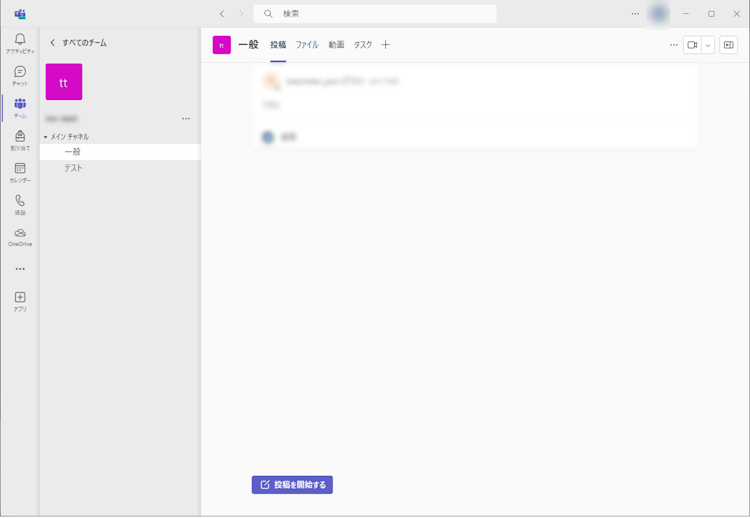Image resolution: width=750 pixels, height=518 pixels.
Task: Show more sidebar apps via ellipsis
Action: pyautogui.click(x=20, y=269)
